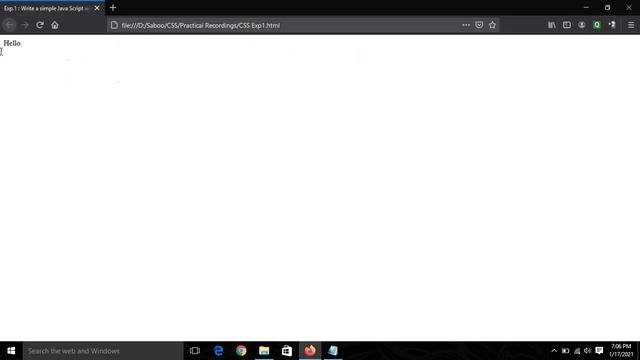Open the page actions three-dots menu
Image resolution: width=640 pixels, height=360 pixels.
coord(466,25)
